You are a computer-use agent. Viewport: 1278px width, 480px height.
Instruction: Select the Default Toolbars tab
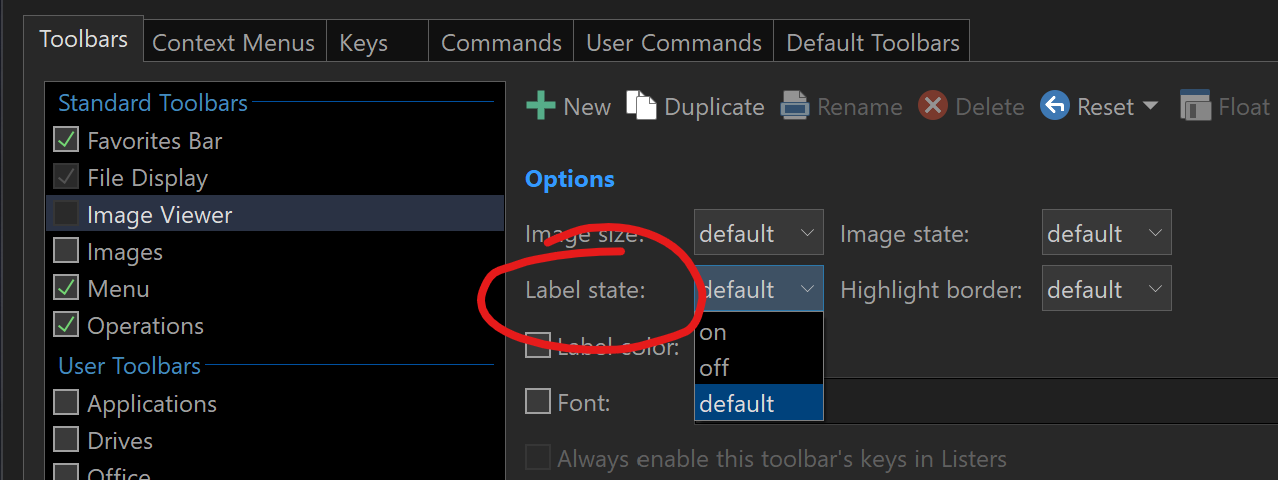click(872, 43)
